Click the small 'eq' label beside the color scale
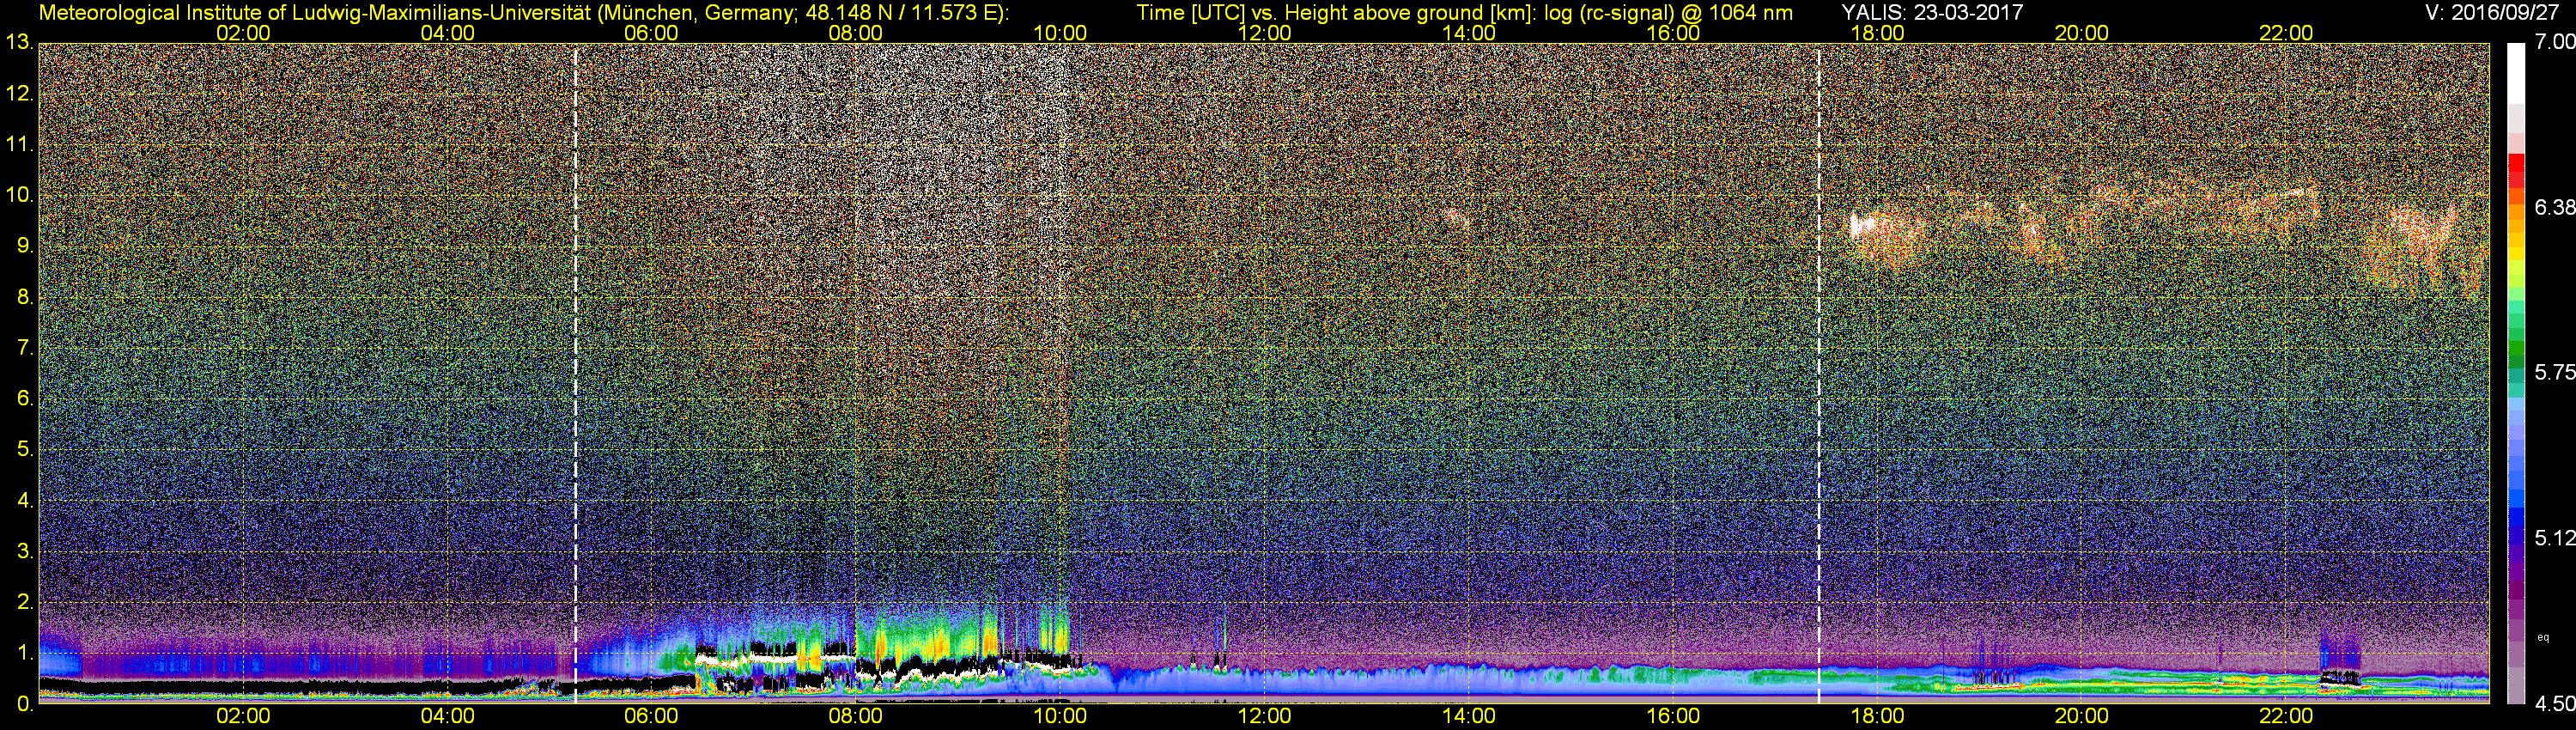The width and height of the screenshot is (2576, 730). (2544, 637)
